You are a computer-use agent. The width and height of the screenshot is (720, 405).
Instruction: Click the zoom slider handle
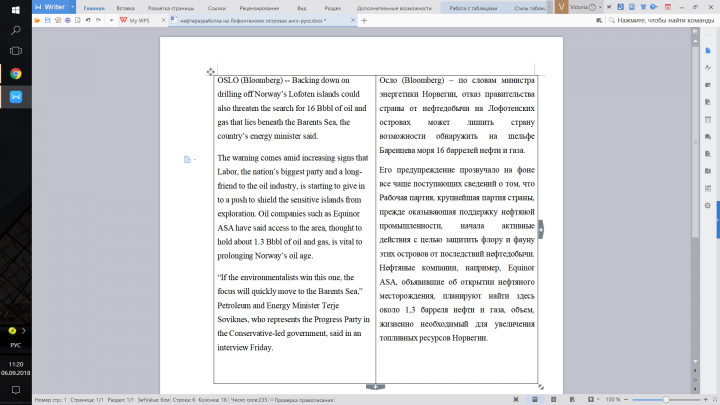(666, 400)
